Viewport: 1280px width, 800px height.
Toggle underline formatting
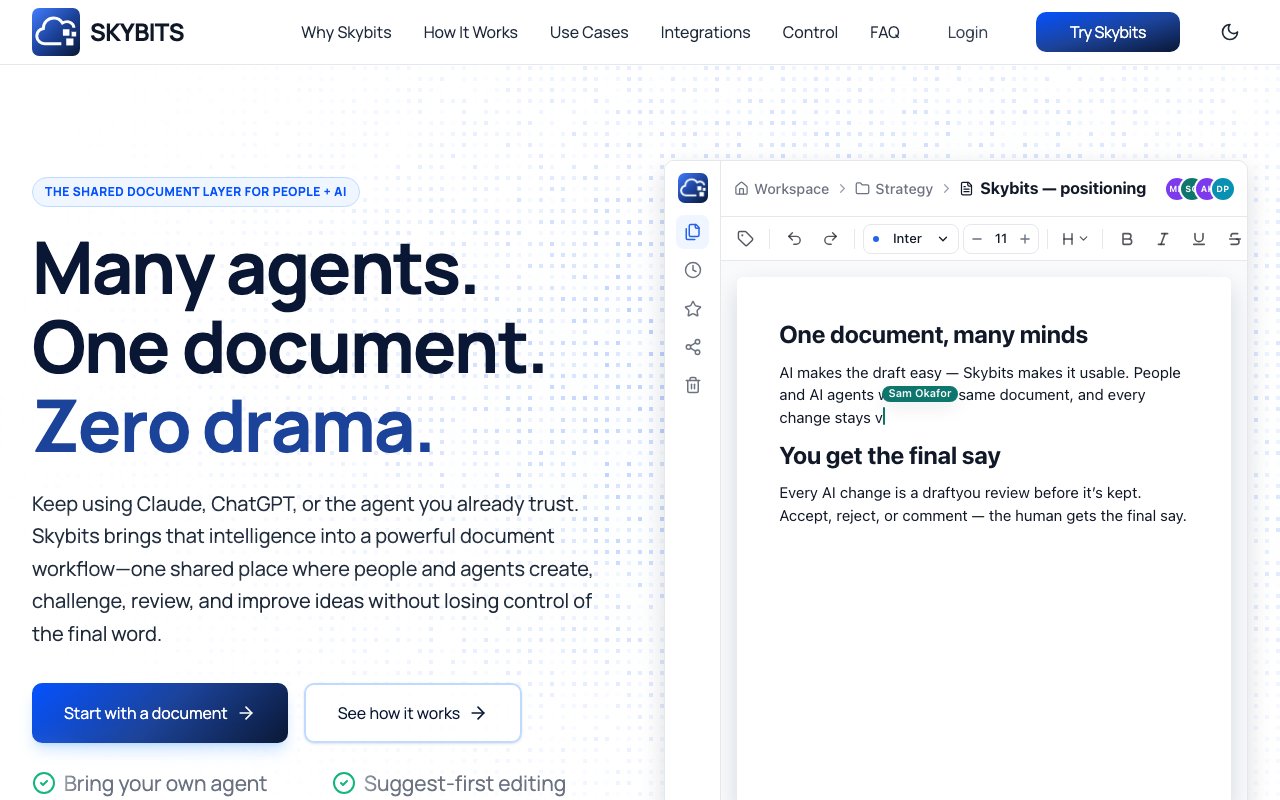[x=1199, y=239]
